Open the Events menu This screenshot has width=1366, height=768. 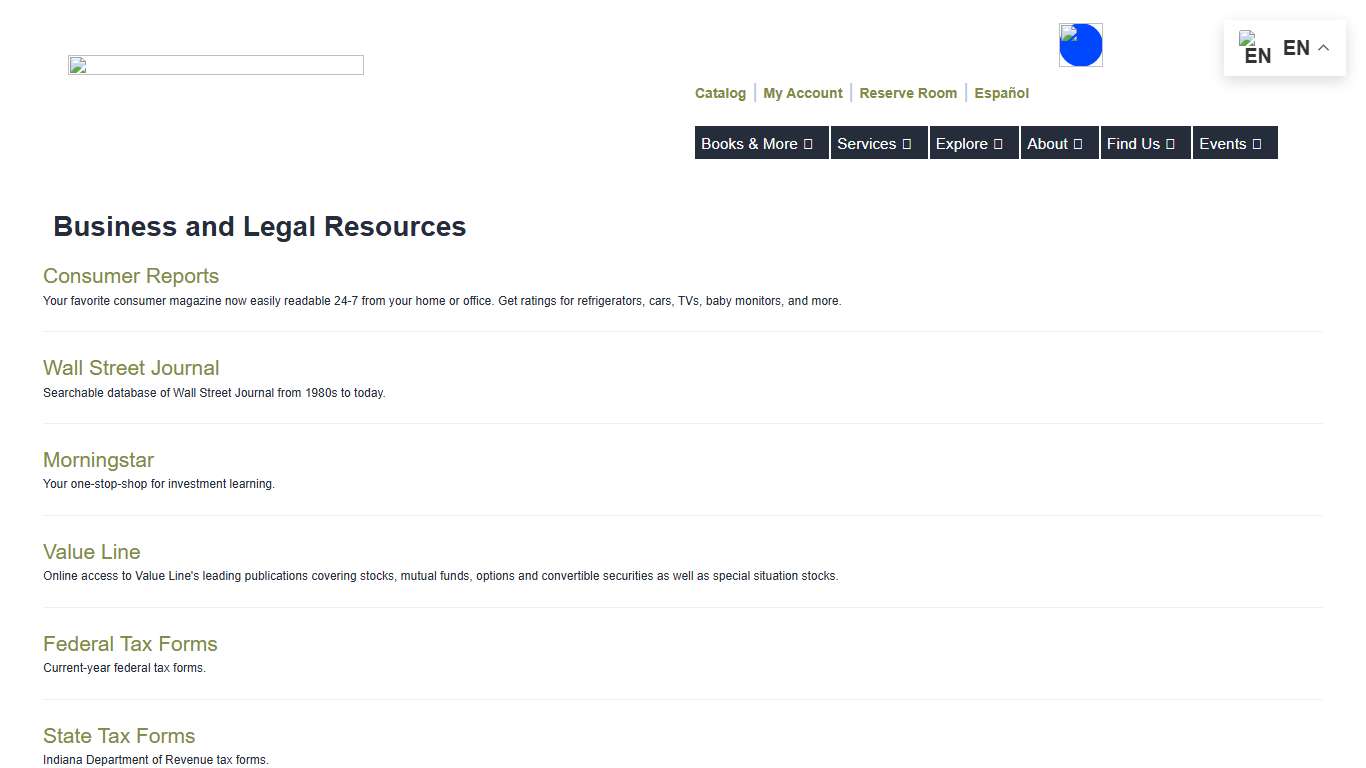click(x=1234, y=143)
